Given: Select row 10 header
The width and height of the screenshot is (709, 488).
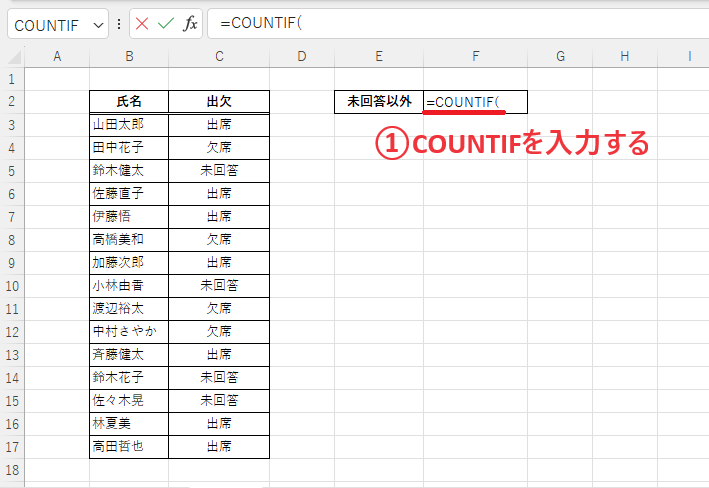Looking at the screenshot, I should pyautogui.click(x=12, y=286).
